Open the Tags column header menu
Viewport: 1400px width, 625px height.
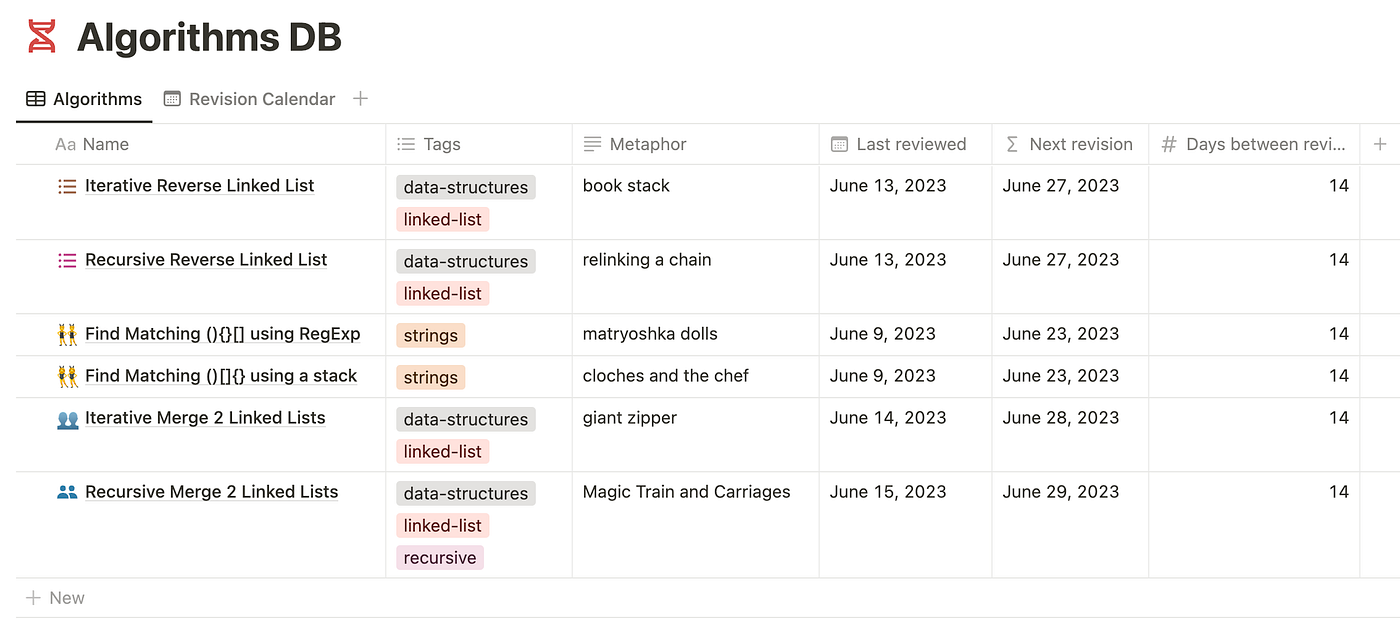click(441, 144)
